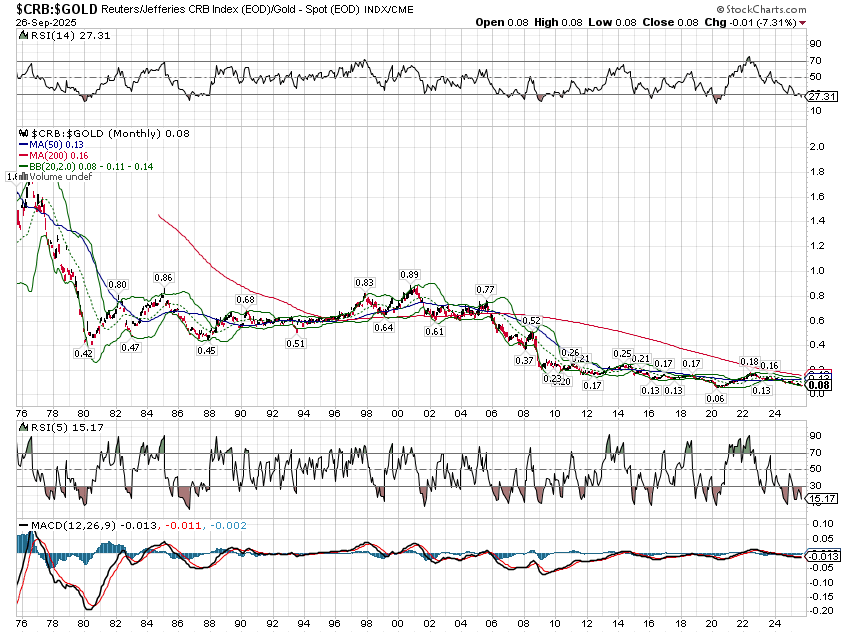Click the MA(50) 0.13 legend text

coord(56,144)
